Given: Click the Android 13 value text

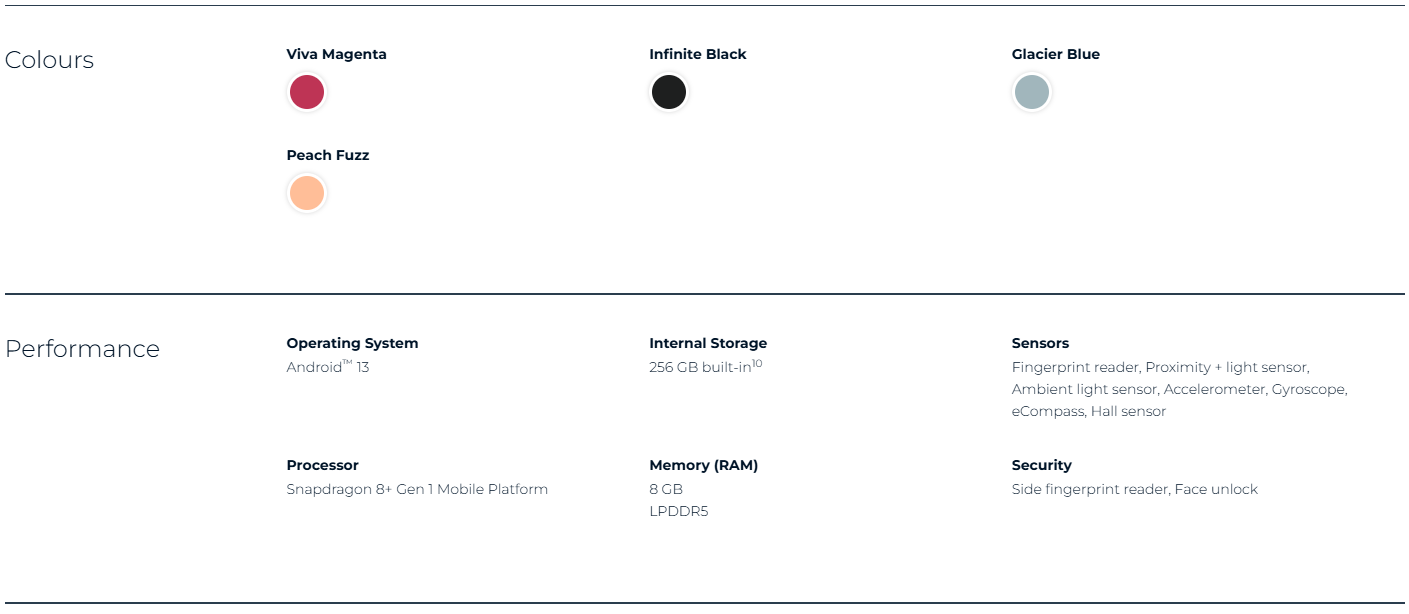Looking at the screenshot, I should coord(328,367).
